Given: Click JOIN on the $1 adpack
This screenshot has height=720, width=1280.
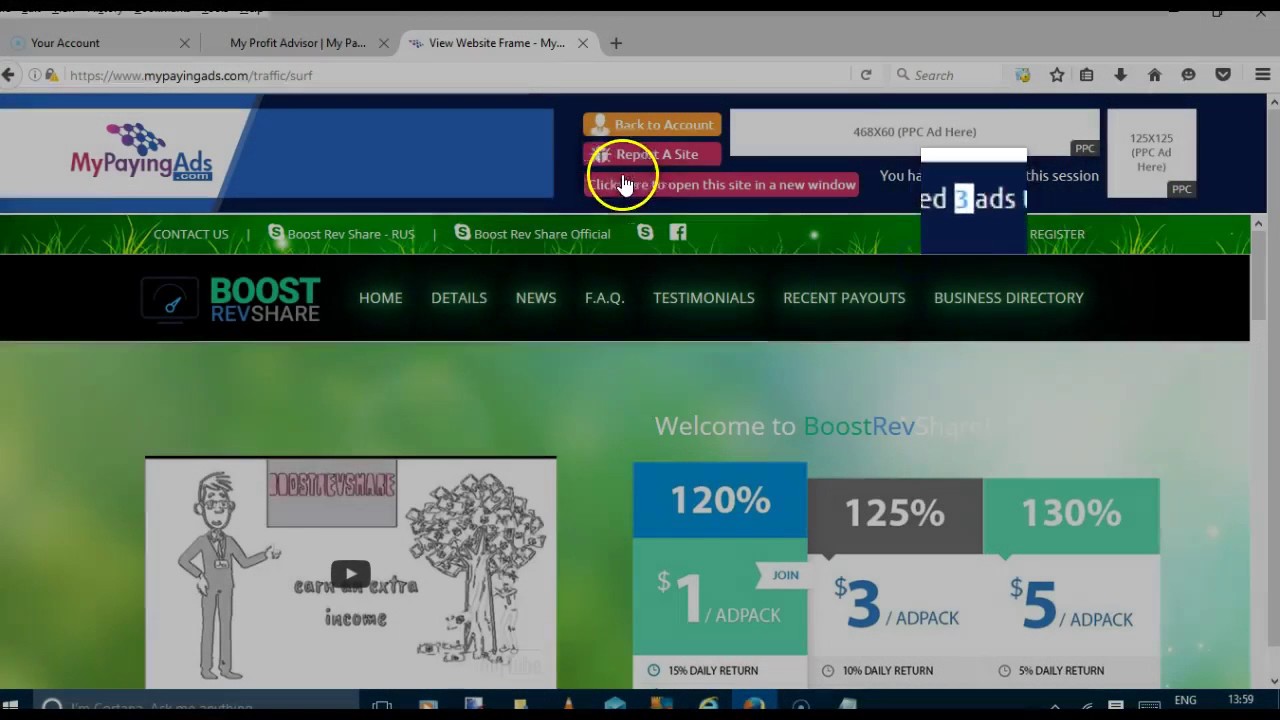Looking at the screenshot, I should [785, 575].
